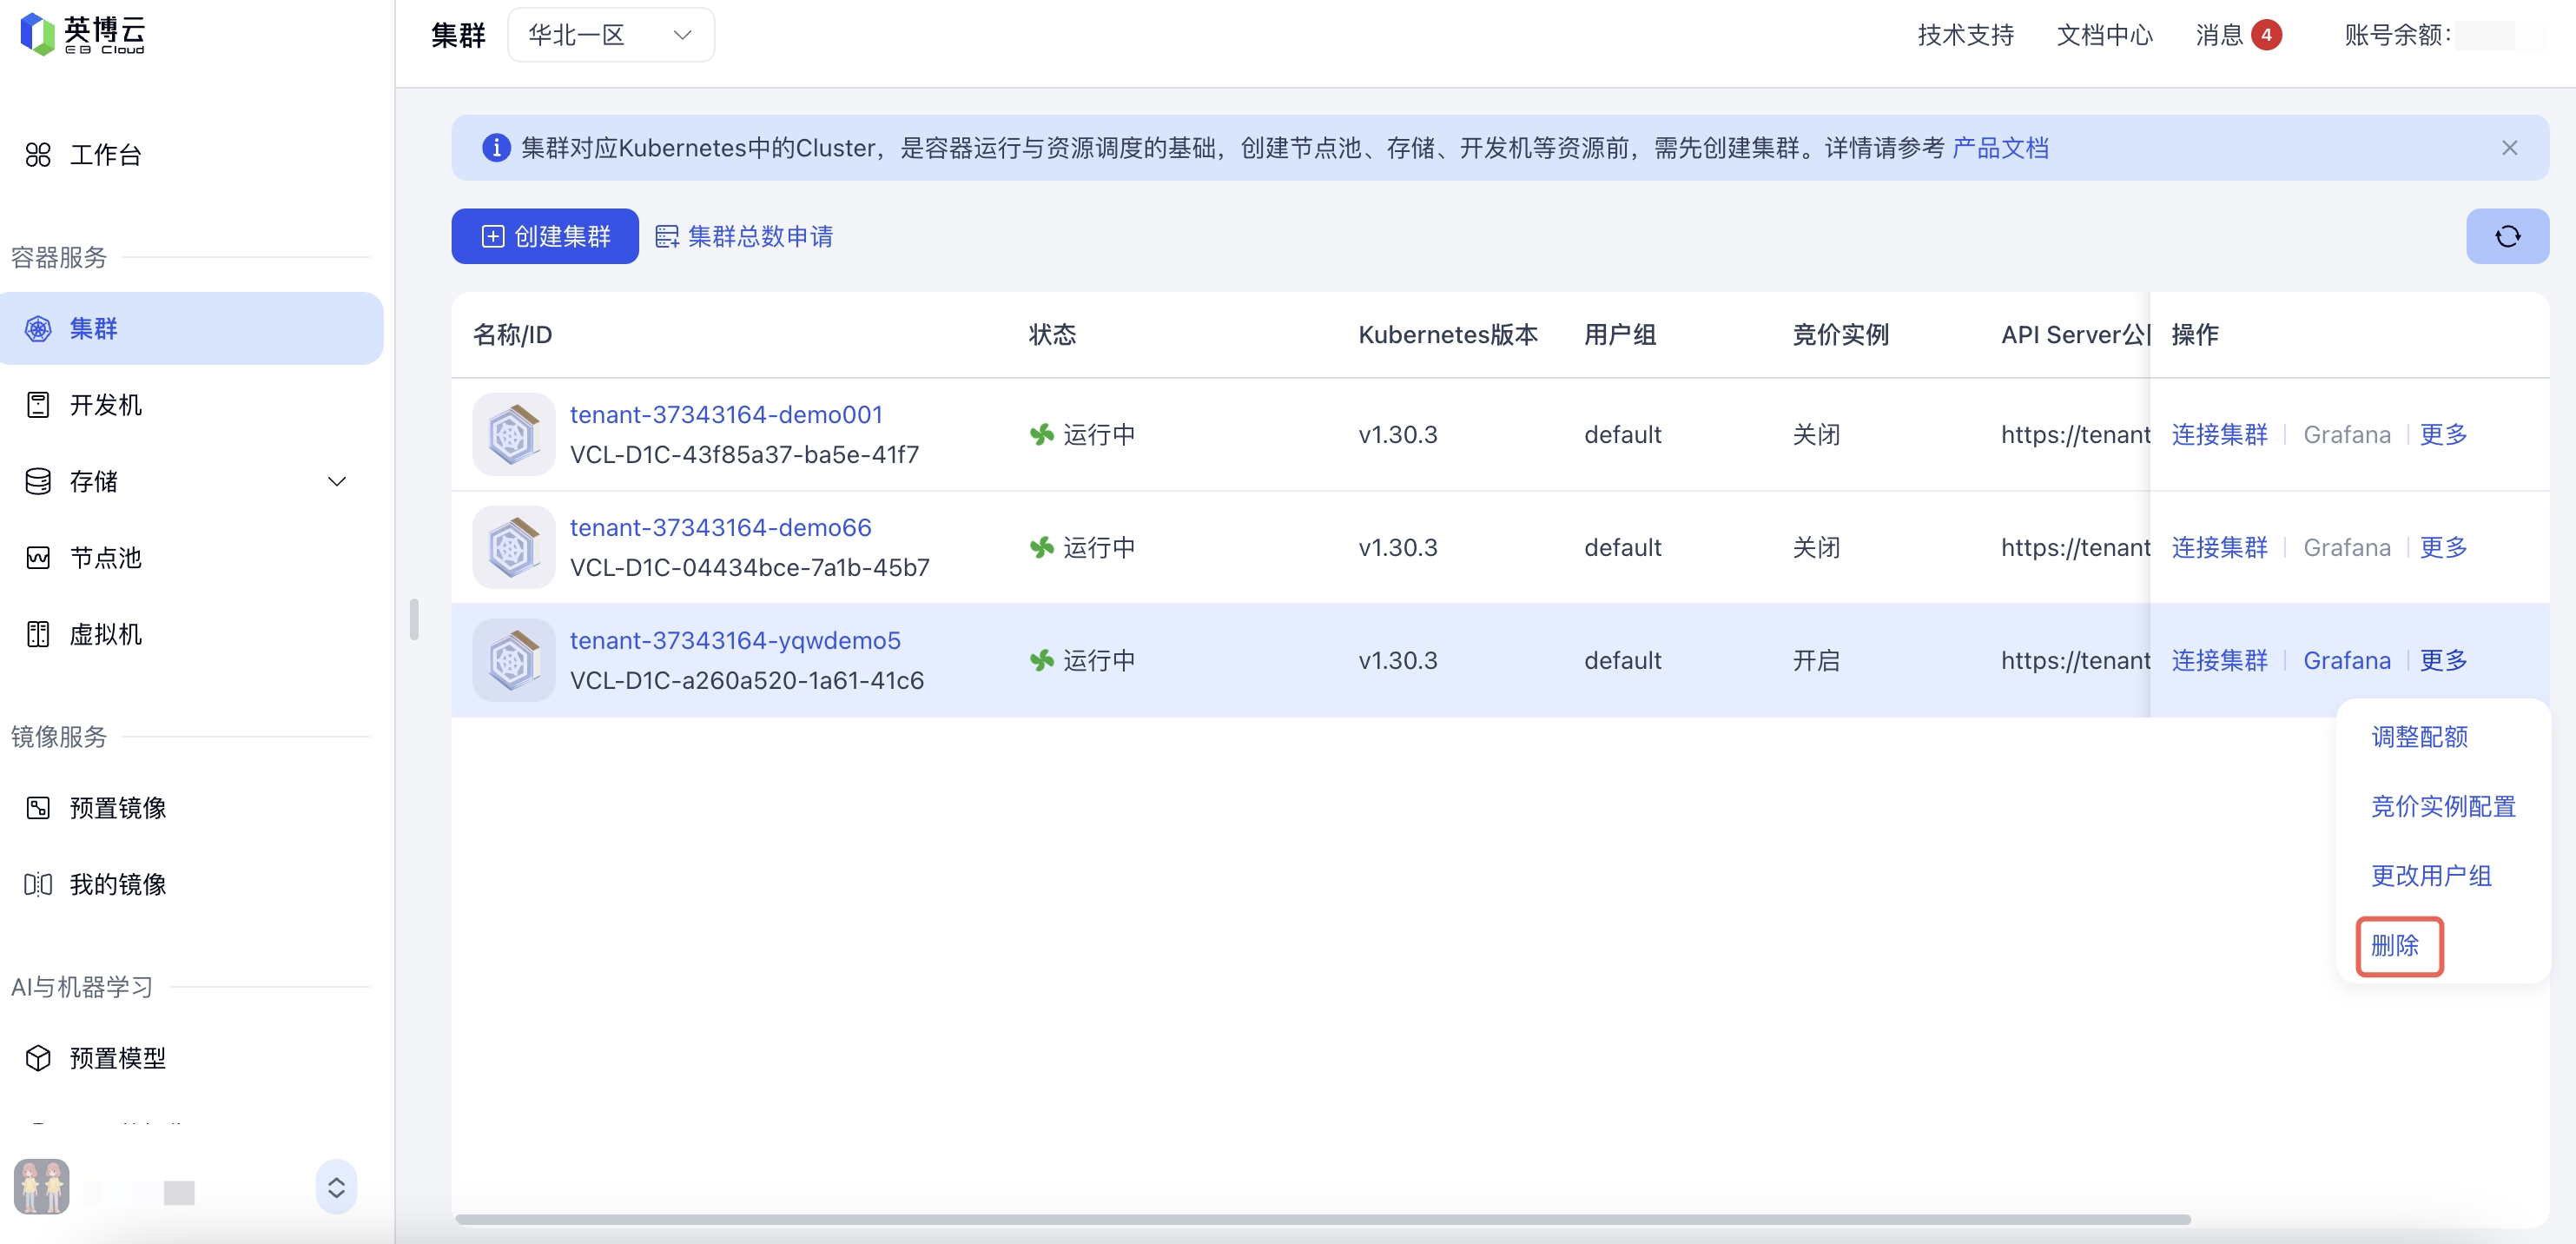Screen dimensions: 2576x1244
Task: Select 删除 from the dropdown menu
Action: (x=2395, y=945)
